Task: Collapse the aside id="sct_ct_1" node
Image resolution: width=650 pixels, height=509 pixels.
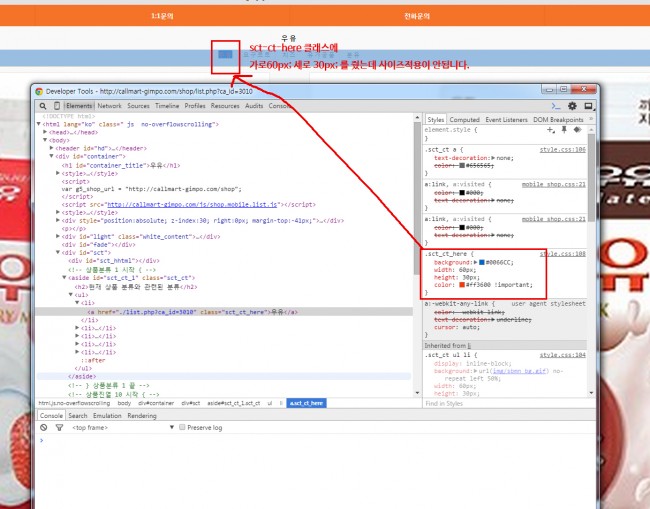Action: (65, 277)
